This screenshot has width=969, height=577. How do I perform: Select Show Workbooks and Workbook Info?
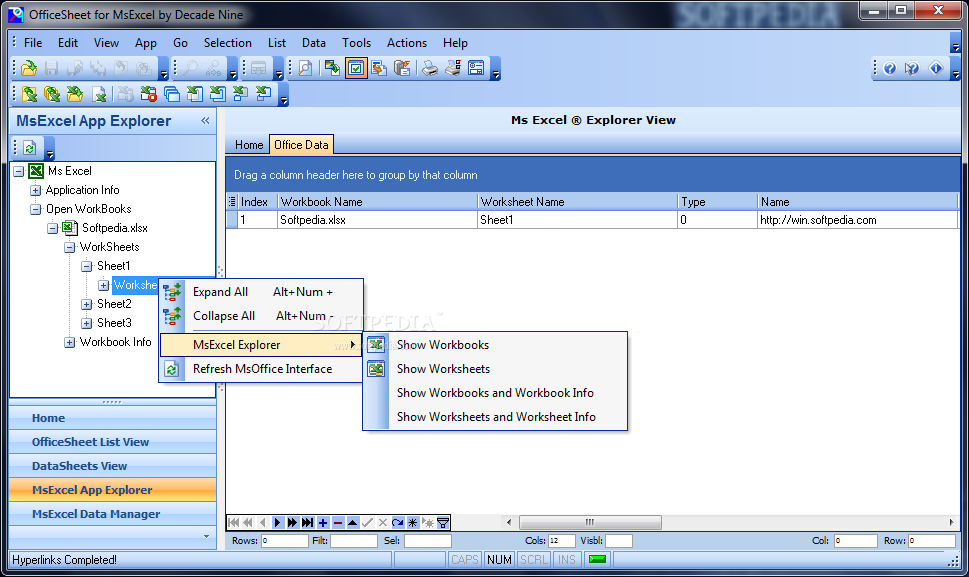click(495, 393)
